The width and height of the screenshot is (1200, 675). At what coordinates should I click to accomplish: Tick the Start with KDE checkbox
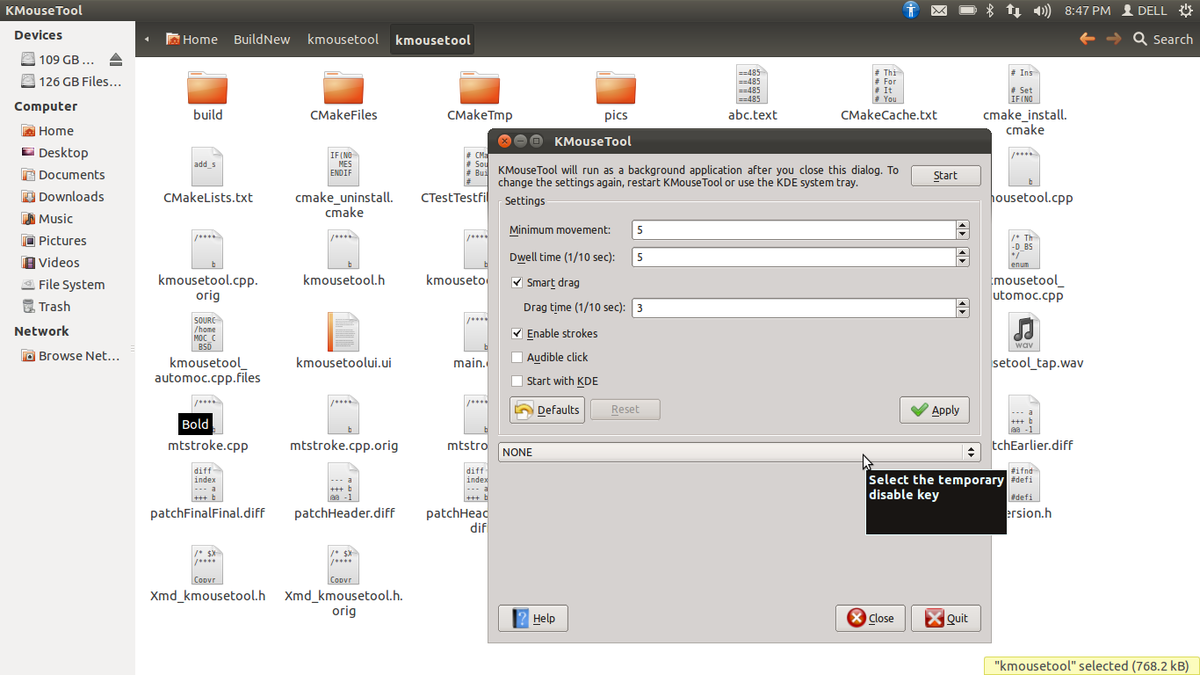[517, 381]
